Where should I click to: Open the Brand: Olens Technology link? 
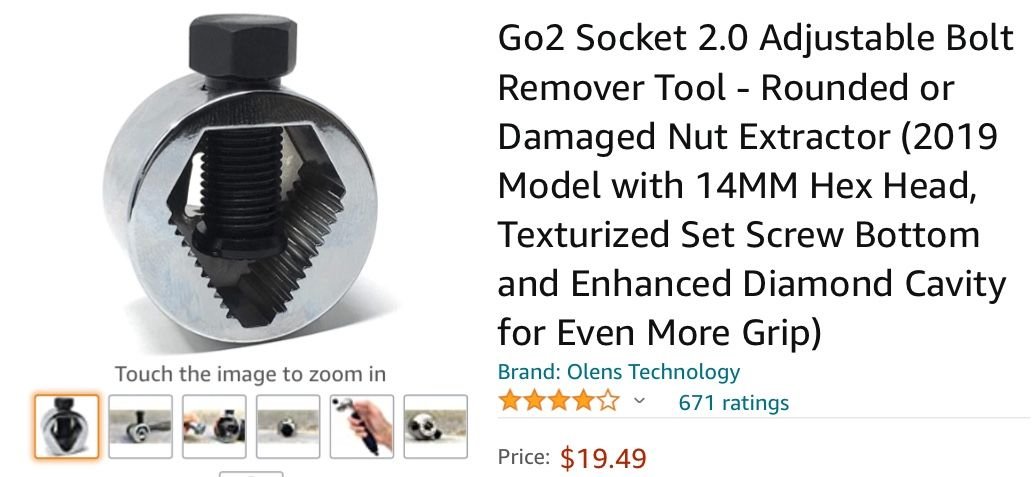point(618,372)
